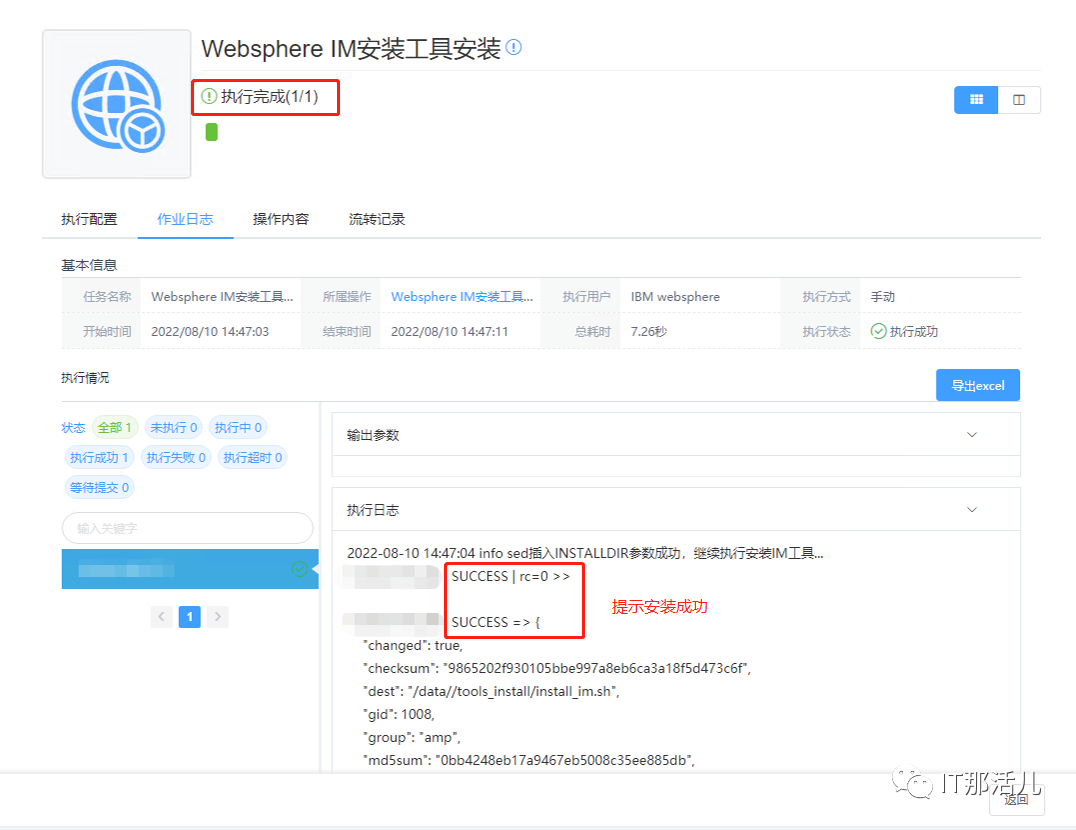Go to previous page arrow
This screenshot has height=830, width=1076.
[x=161, y=617]
